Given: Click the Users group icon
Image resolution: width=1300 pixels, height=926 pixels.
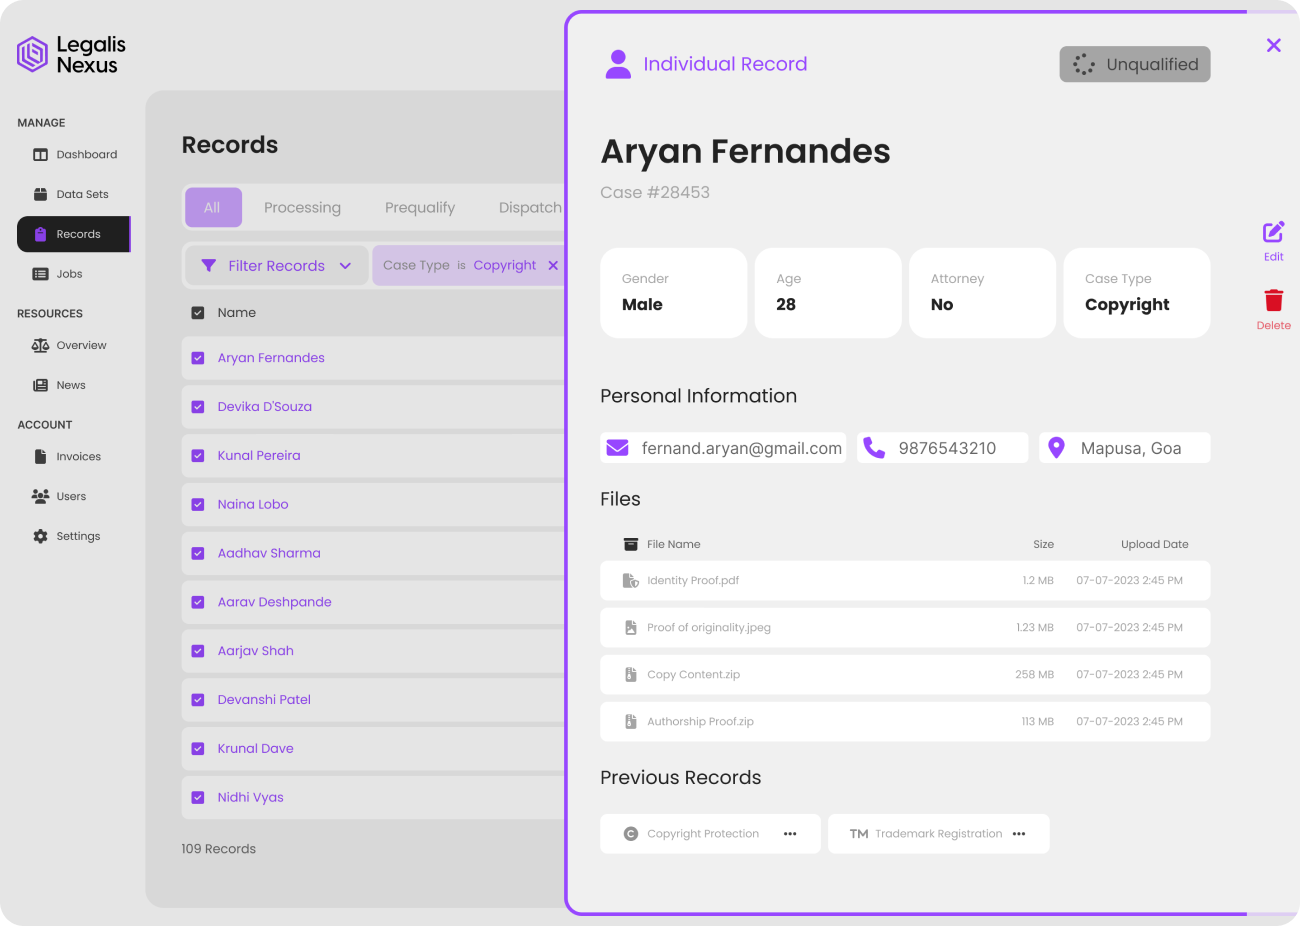Looking at the screenshot, I should (40, 496).
